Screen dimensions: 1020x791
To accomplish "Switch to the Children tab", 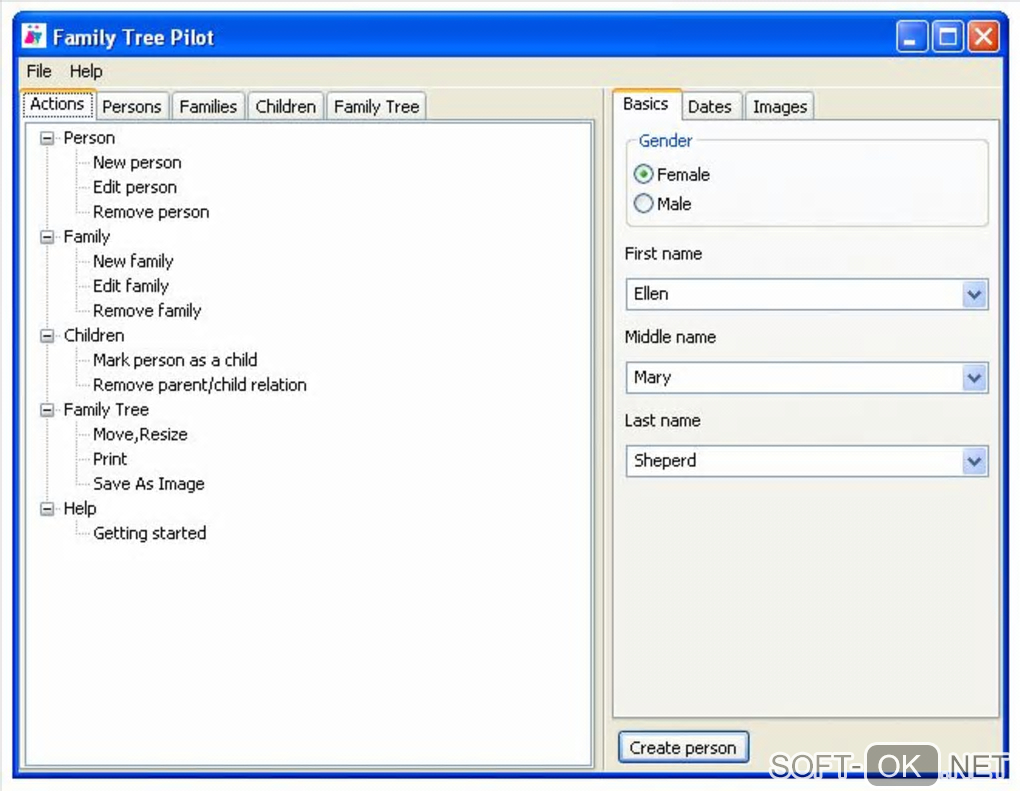I will point(286,106).
